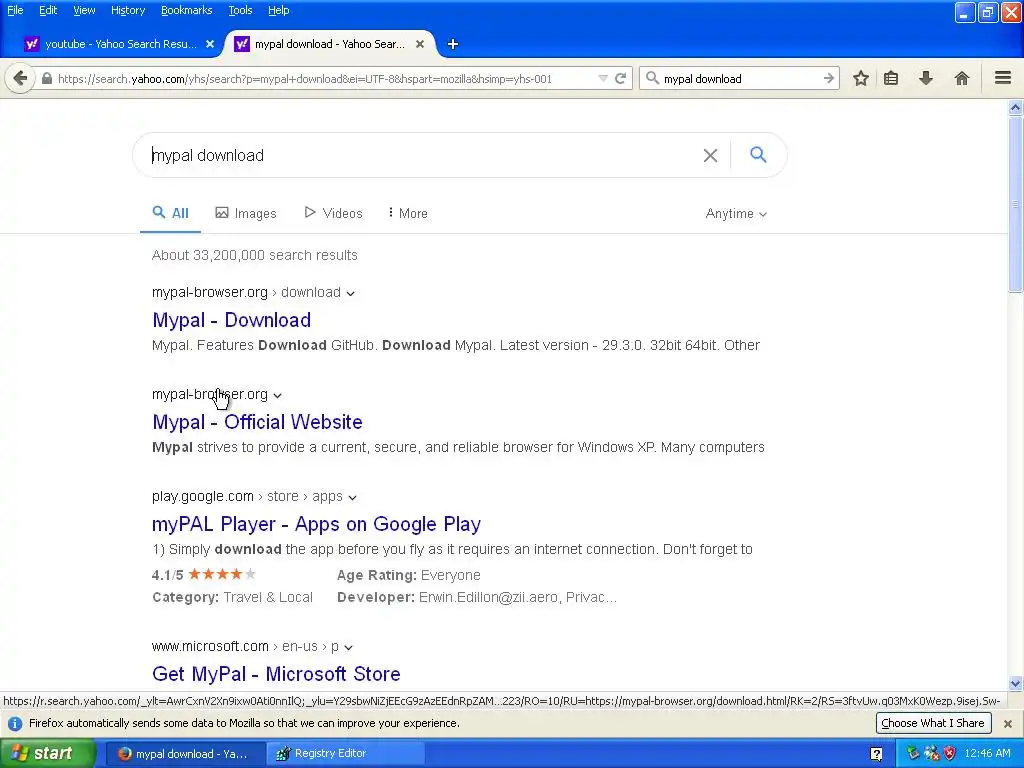The width and height of the screenshot is (1024, 768).
Task: Open myPAL Player Google Play link
Action: [316, 524]
